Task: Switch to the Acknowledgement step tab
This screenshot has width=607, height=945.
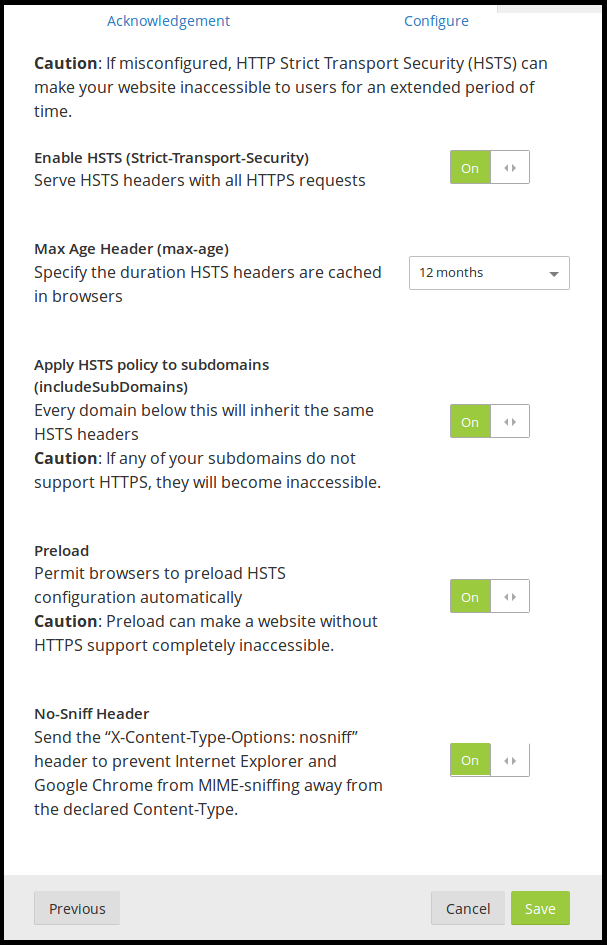Action: 168,21
